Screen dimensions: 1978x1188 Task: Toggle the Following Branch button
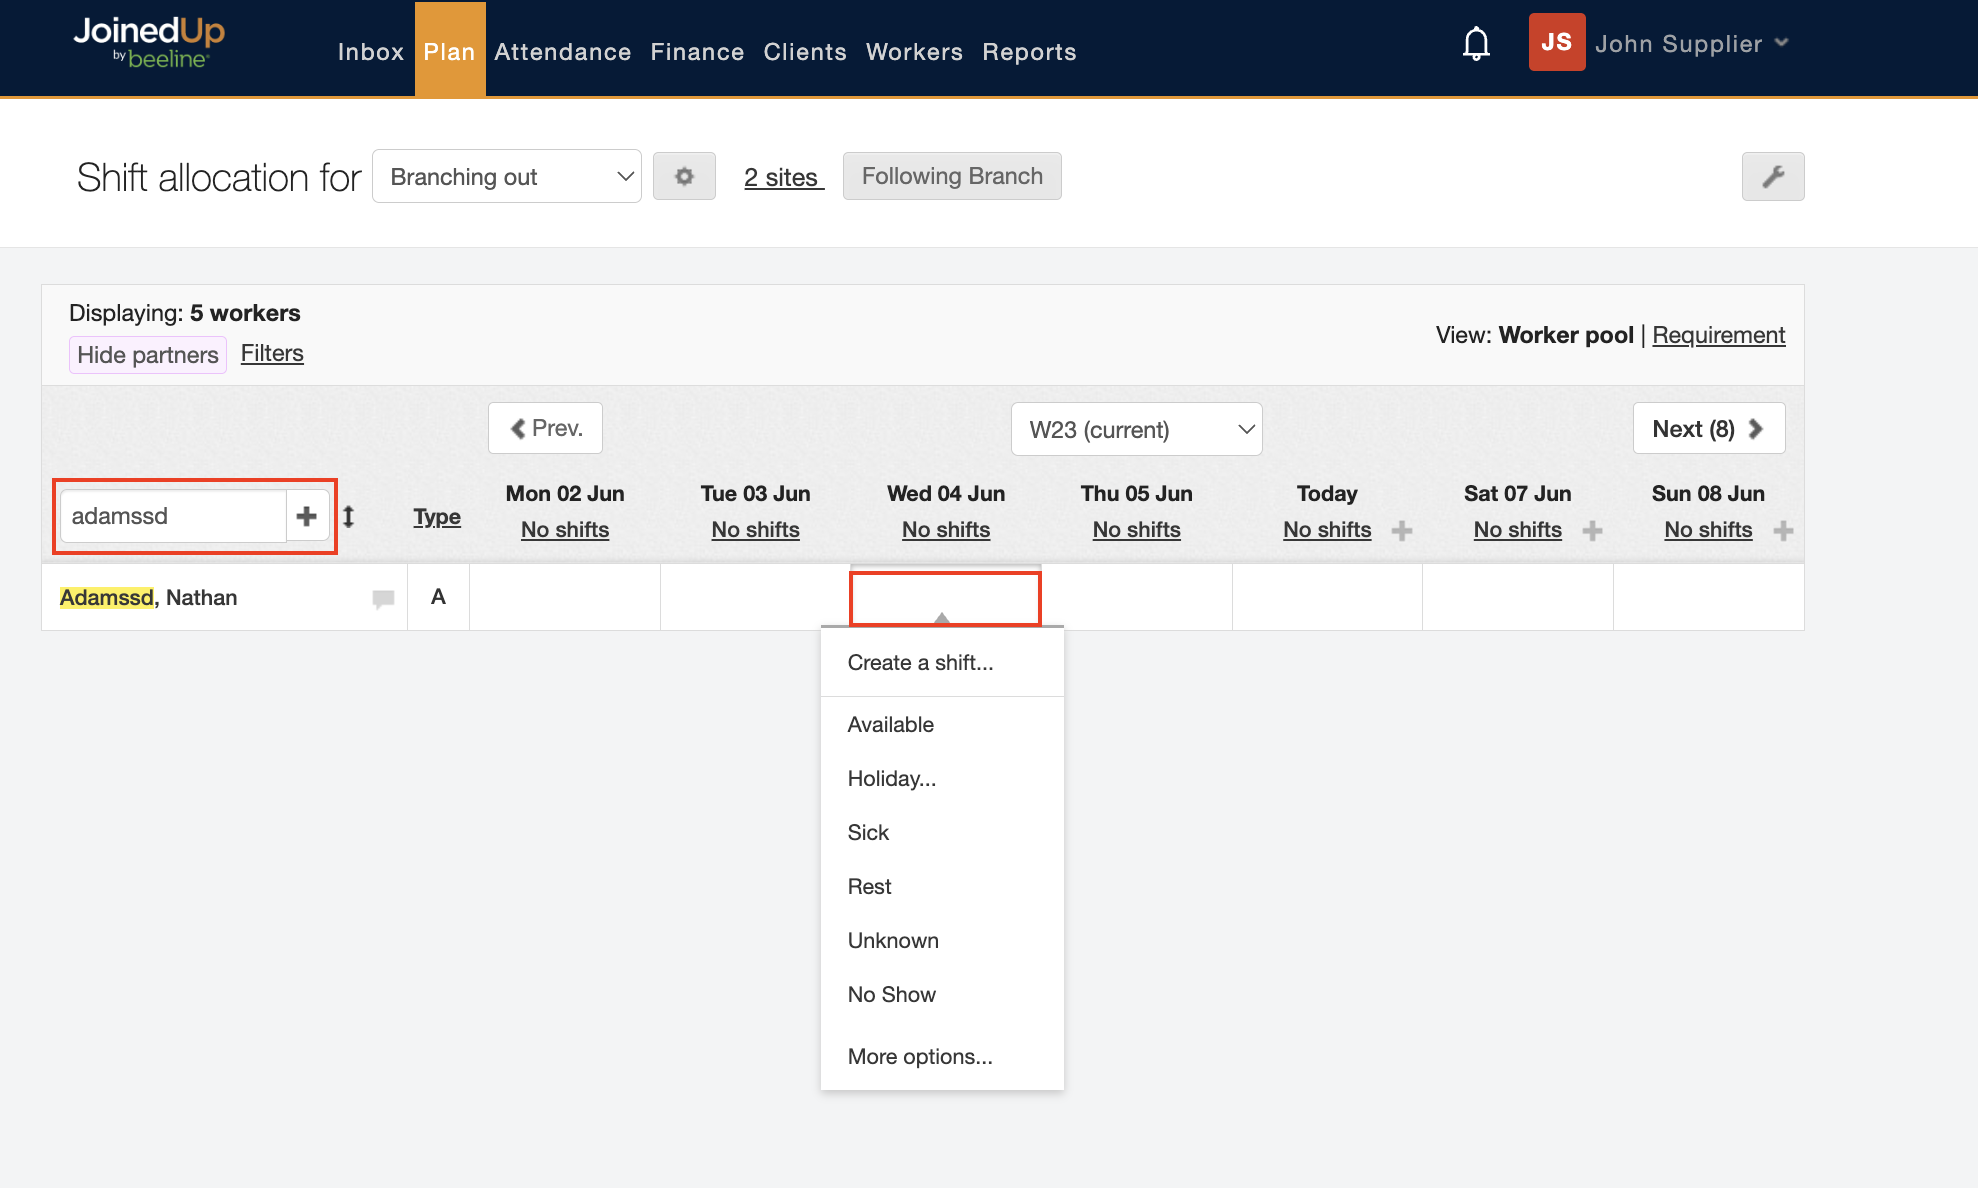(x=951, y=176)
